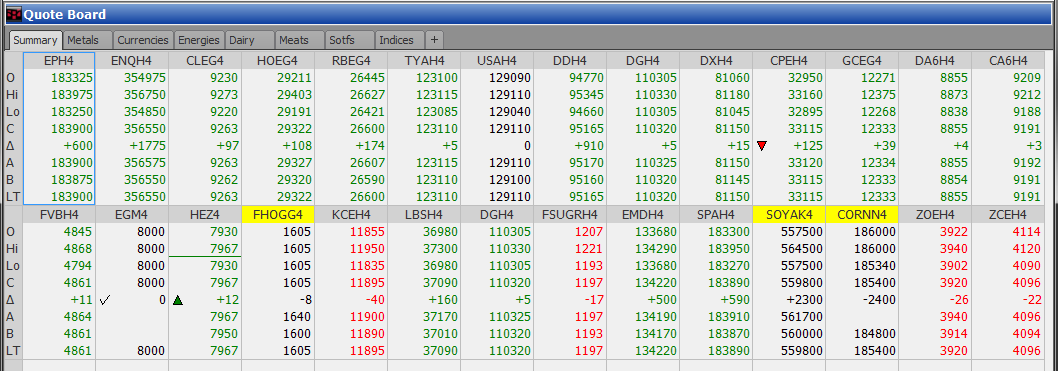Open the Indices tab

tap(399, 40)
